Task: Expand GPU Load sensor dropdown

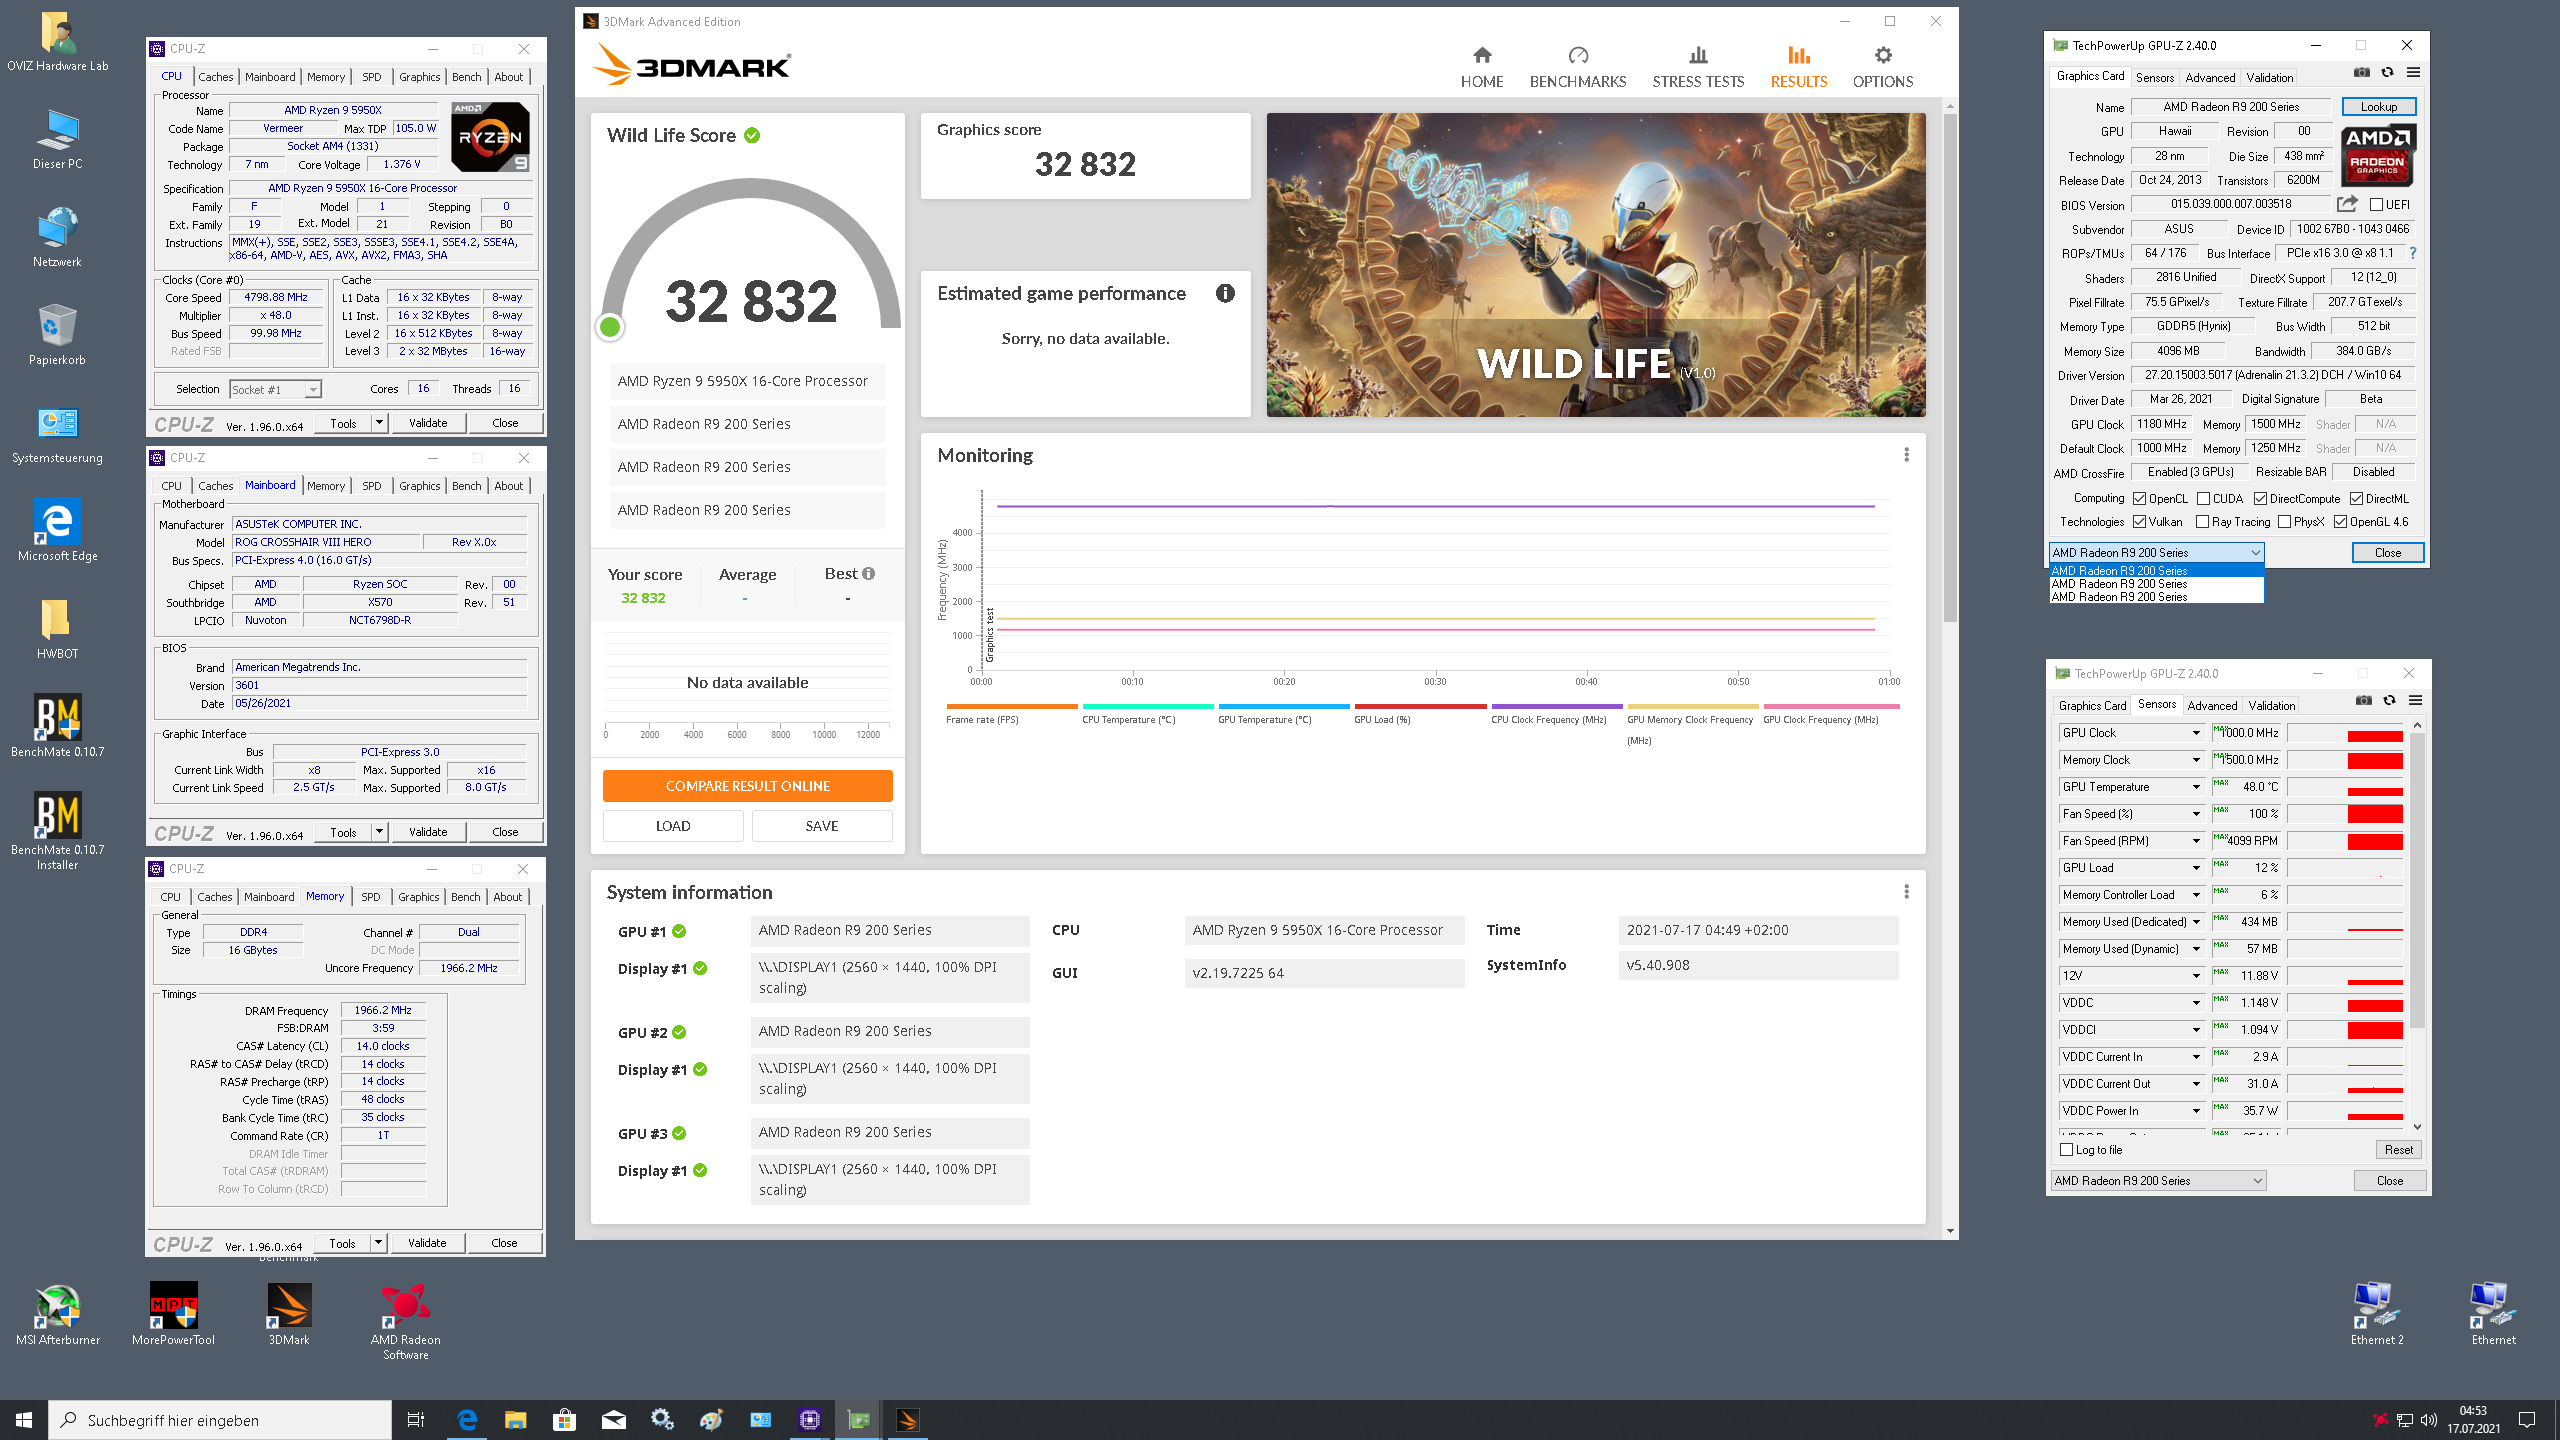Action: point(2196,868)
